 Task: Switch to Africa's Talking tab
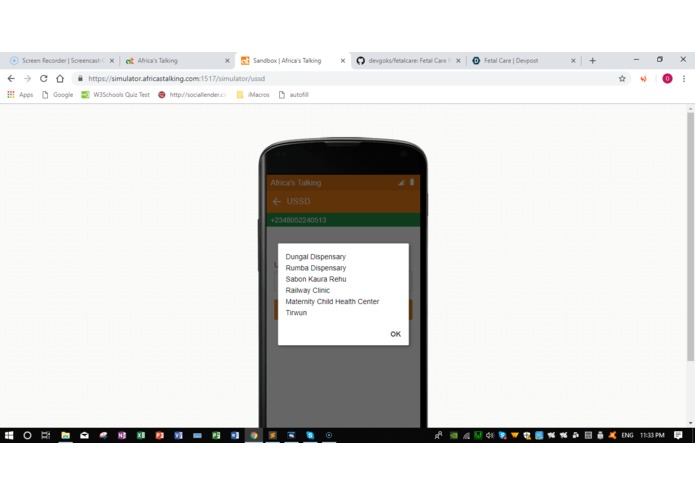pos(177,61)
